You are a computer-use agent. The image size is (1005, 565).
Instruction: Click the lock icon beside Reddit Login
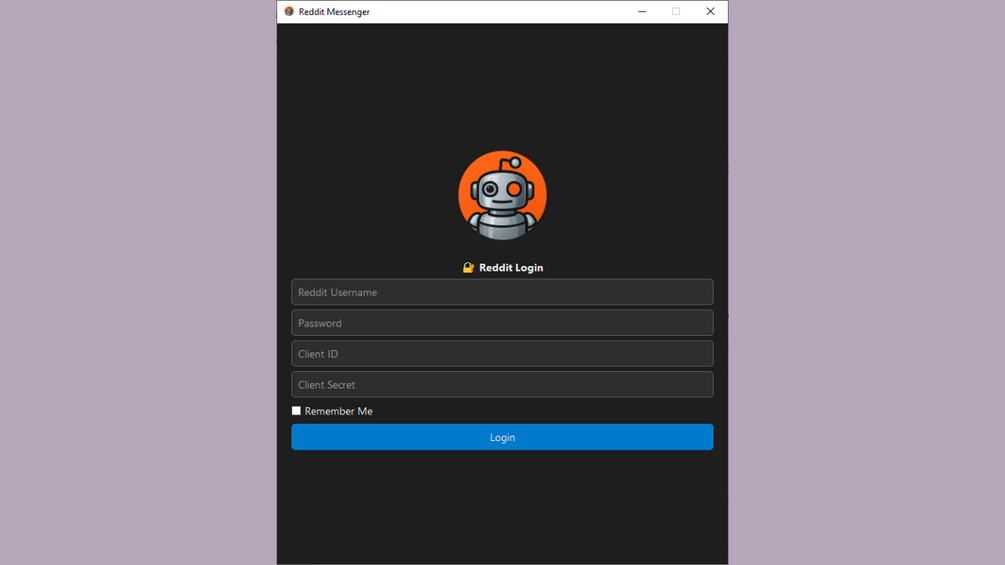click(469, 268)
